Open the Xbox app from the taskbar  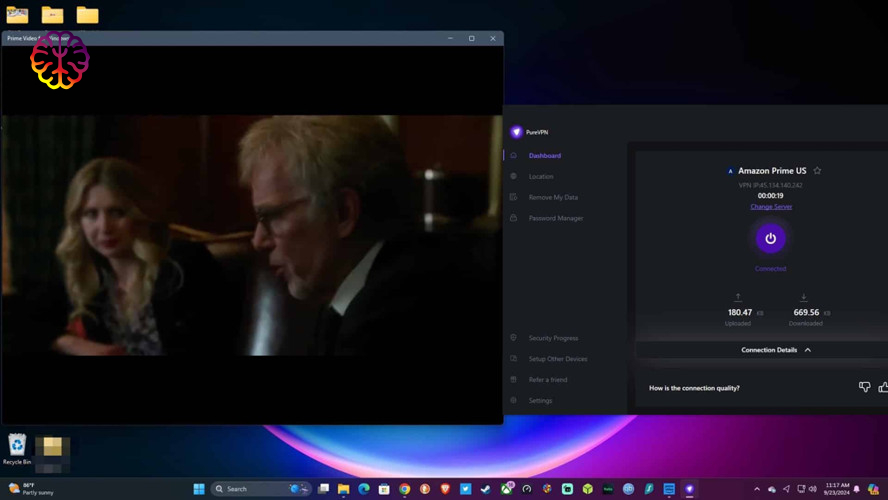(506, 489)
